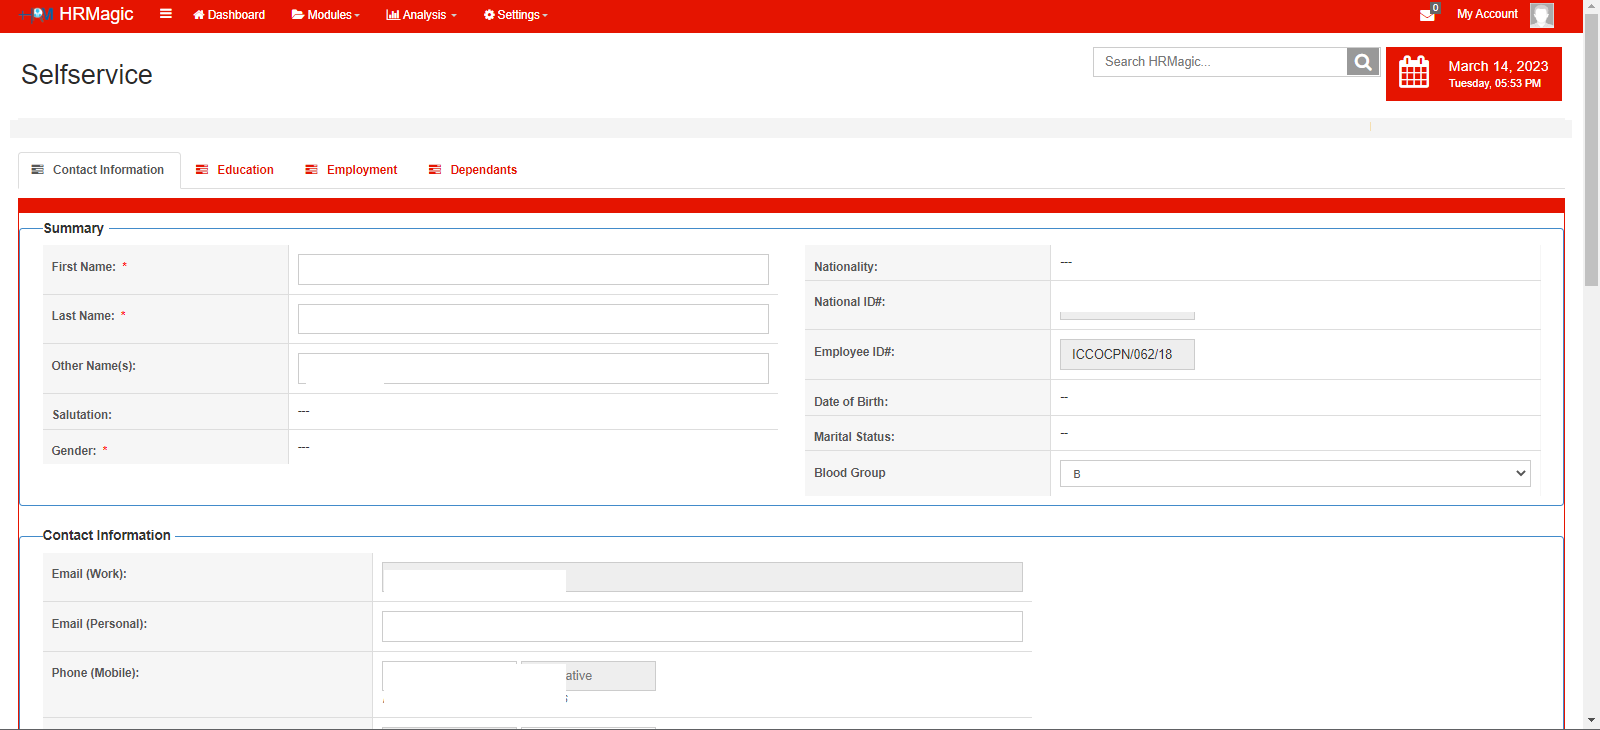
Task: Go to the Dashboard home link
Action: pyautogui.click(x=229, y=15)
